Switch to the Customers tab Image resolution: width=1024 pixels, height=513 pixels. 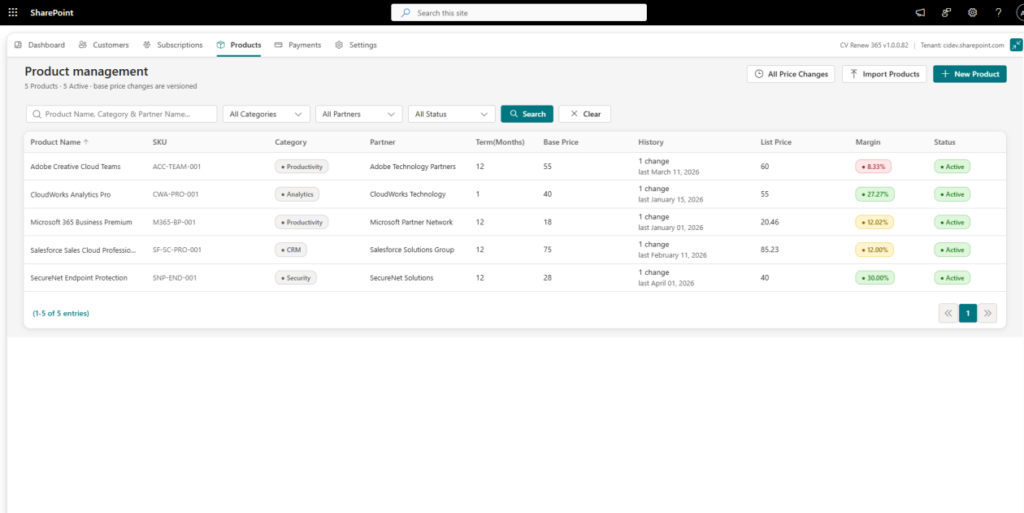pos(104,45)
